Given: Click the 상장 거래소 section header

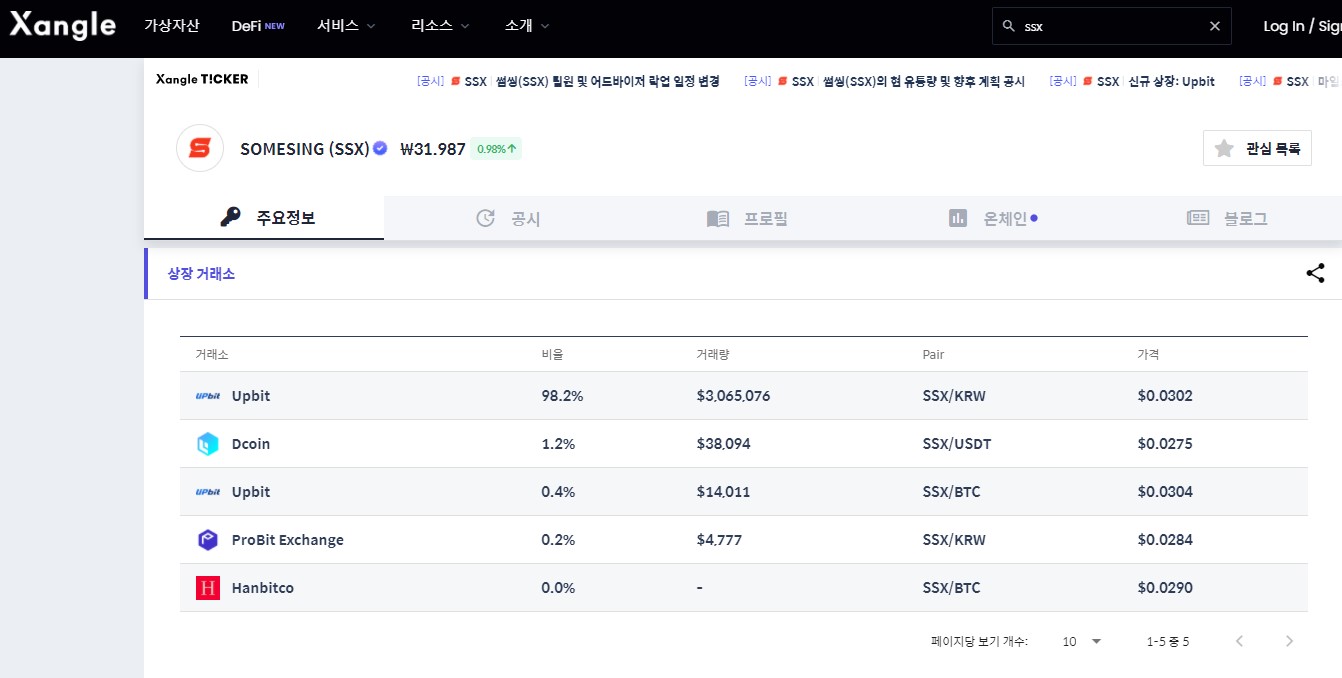Looking at the screenshot, I should 202,273.
